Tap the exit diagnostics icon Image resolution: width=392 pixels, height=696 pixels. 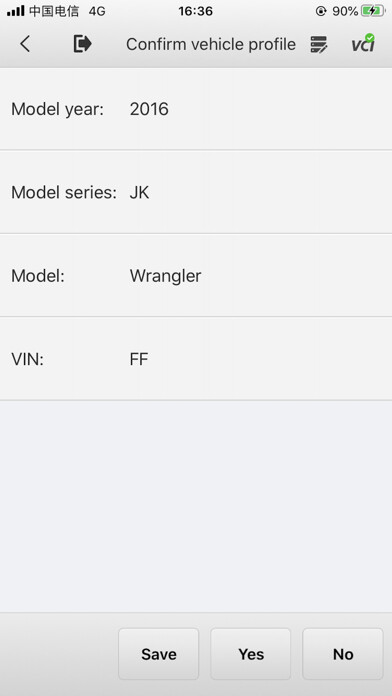coord(83,44)
